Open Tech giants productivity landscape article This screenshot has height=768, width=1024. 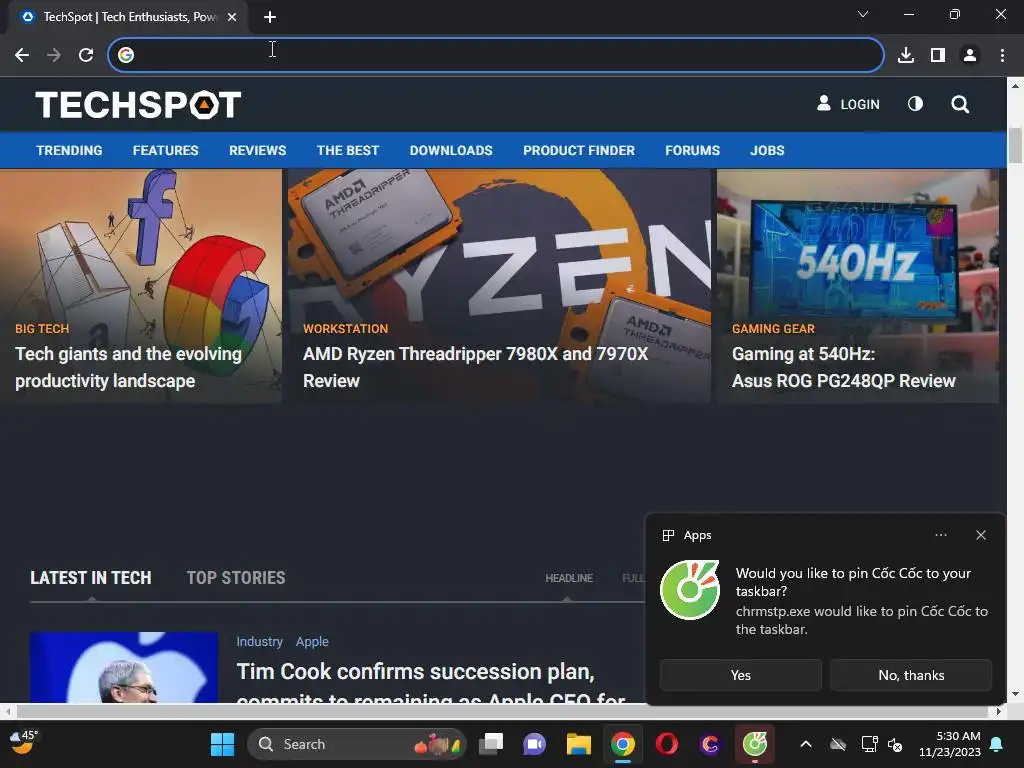128,367
